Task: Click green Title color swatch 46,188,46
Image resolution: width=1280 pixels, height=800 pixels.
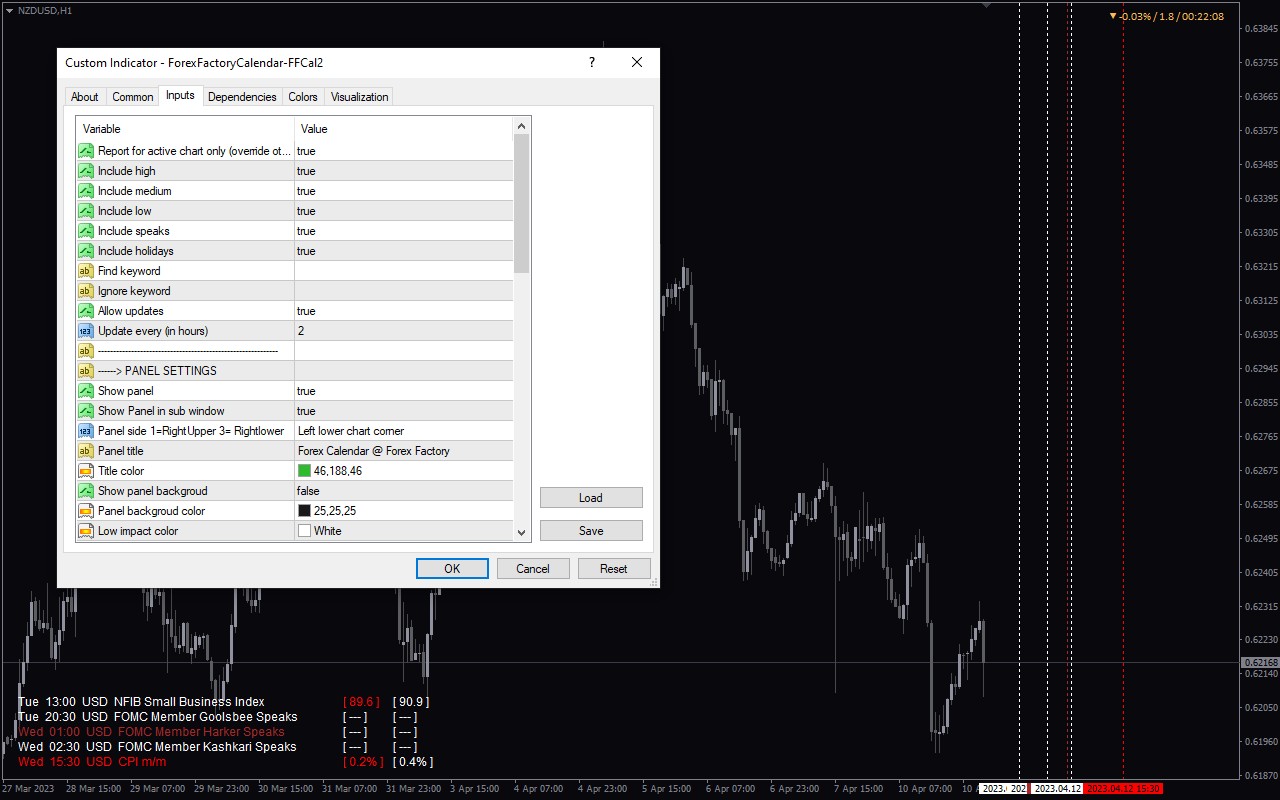Action: tap(304, 471)
